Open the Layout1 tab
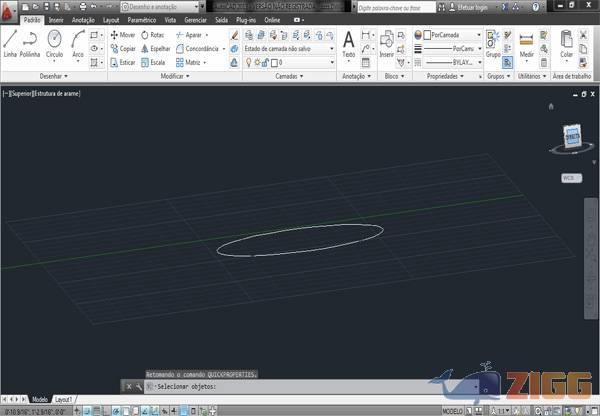Image resolution: width=600 pixels, height=416 pixels. 65,398
